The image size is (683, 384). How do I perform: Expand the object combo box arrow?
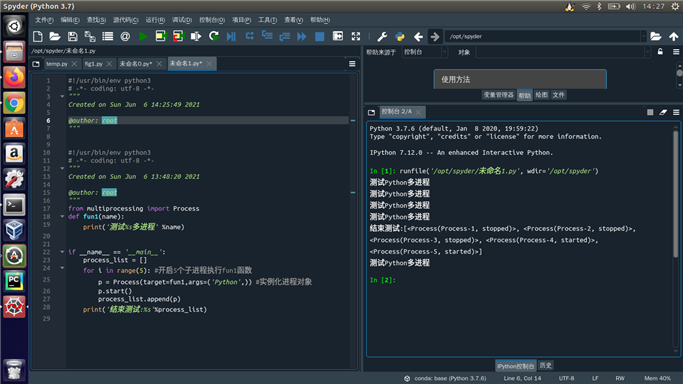coord(647,52)
